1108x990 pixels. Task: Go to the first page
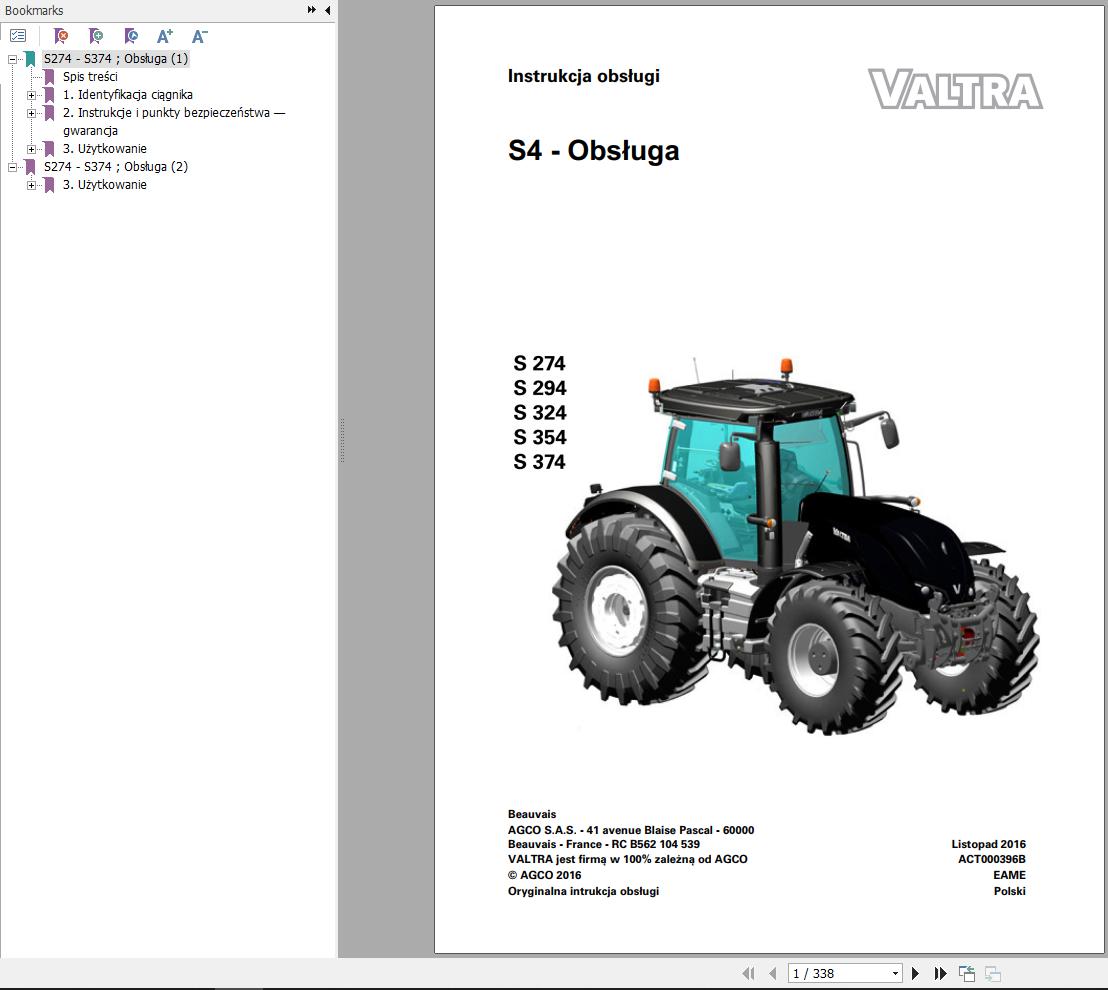tap(748, 973)
